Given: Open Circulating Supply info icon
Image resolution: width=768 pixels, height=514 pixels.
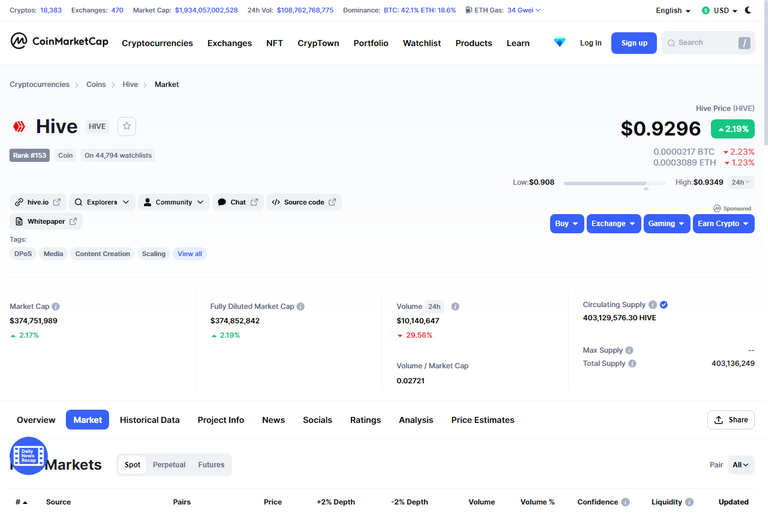Looking at the screenshot, I should 652,305.
